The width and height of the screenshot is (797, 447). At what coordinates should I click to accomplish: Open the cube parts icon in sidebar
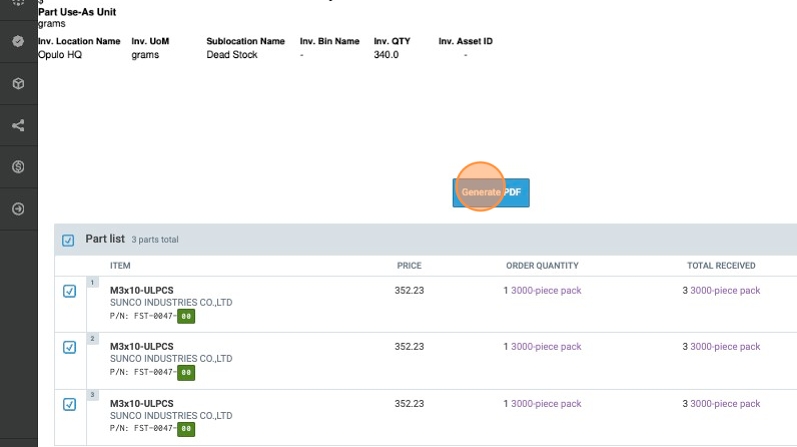point(18,84)
